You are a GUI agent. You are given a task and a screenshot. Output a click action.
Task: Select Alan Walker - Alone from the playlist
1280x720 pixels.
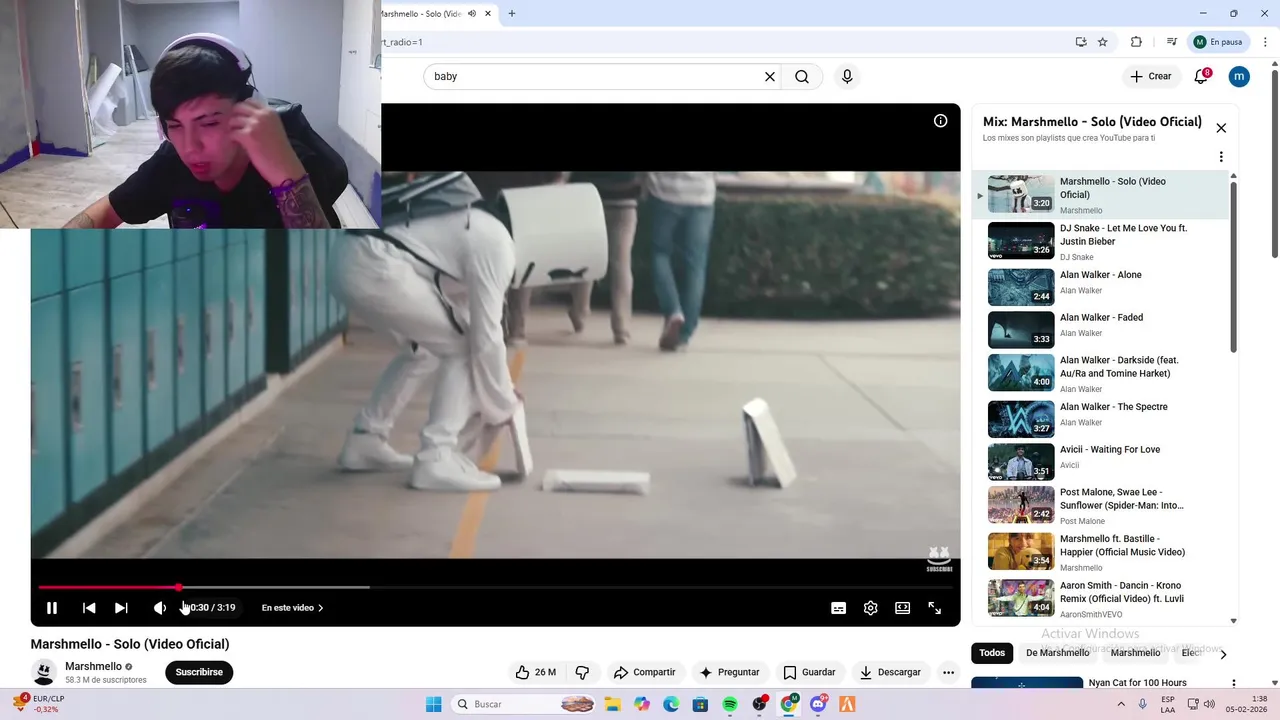tap(1100, 286)
